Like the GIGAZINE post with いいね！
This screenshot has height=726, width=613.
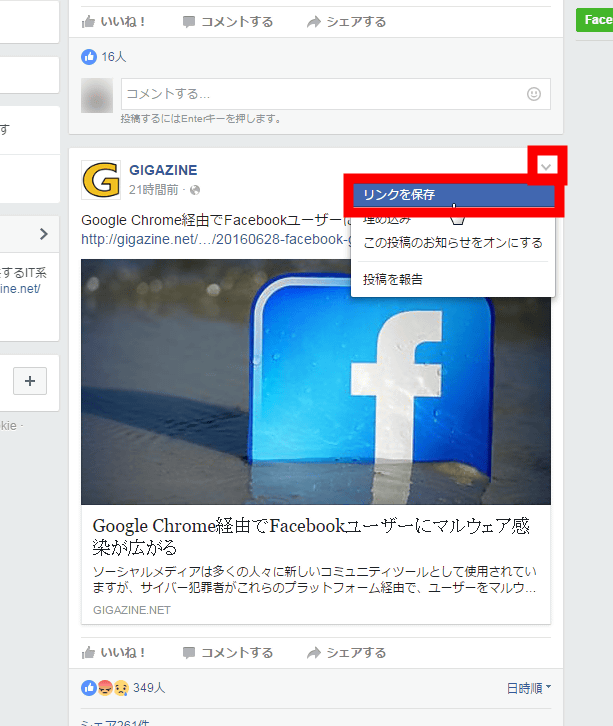point(113,652)
